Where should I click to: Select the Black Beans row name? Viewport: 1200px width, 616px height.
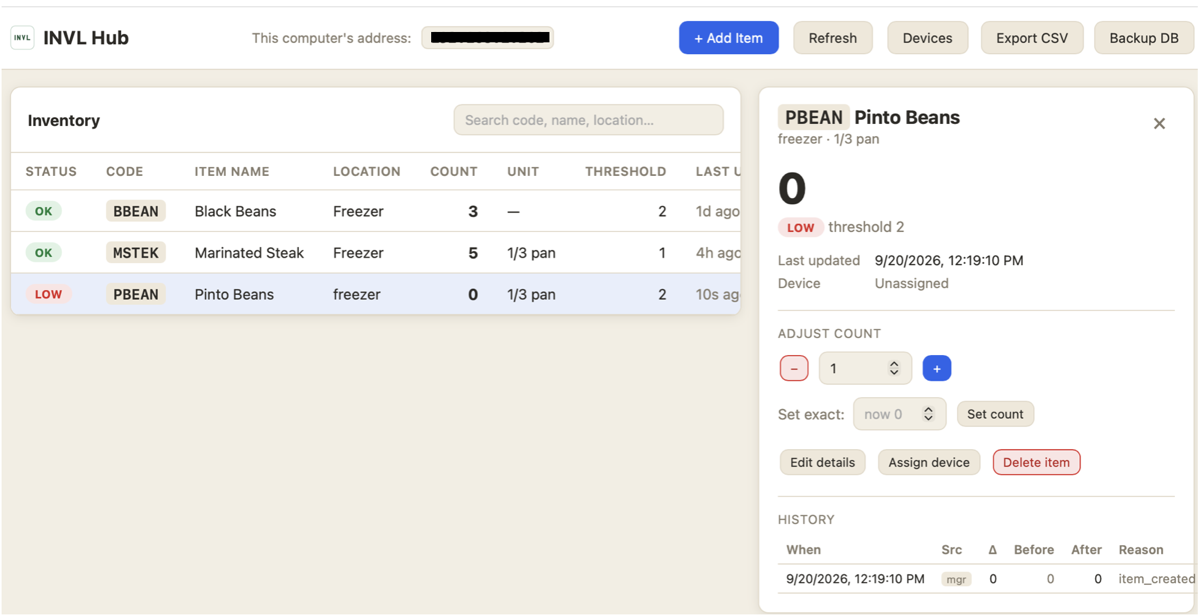coord(236,212)
